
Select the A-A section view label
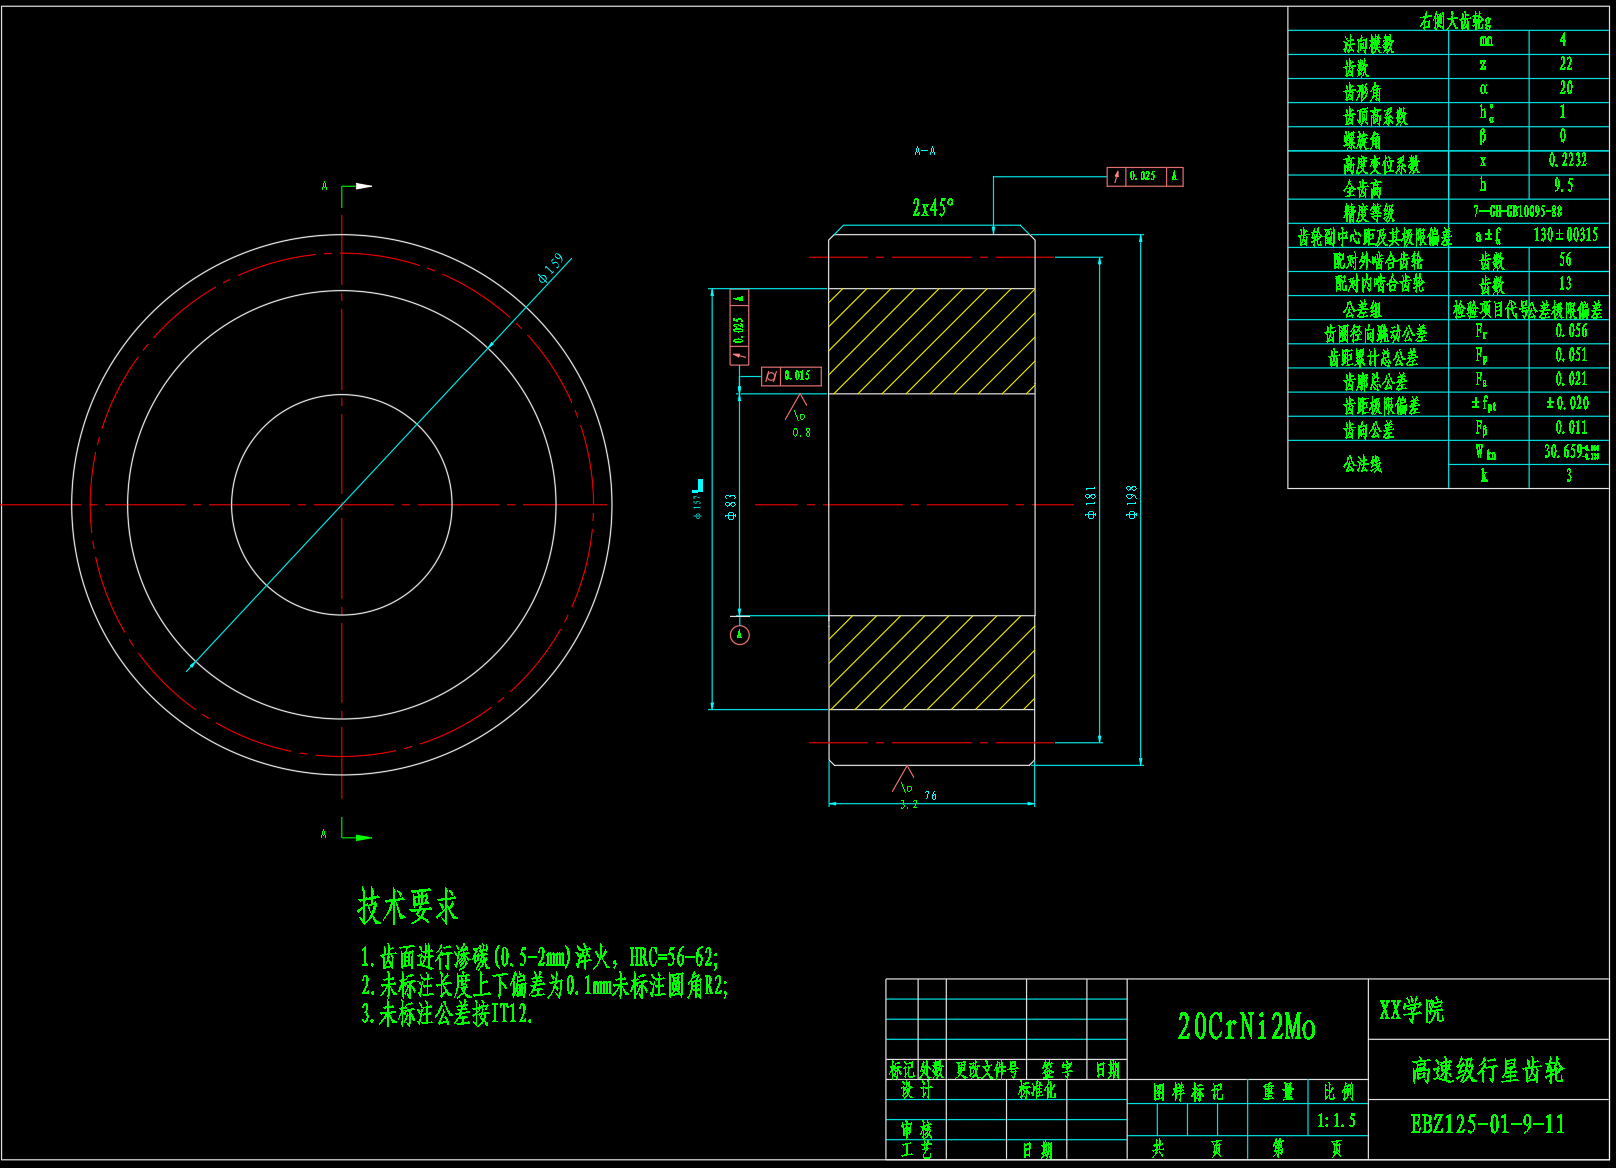(925, 151)
